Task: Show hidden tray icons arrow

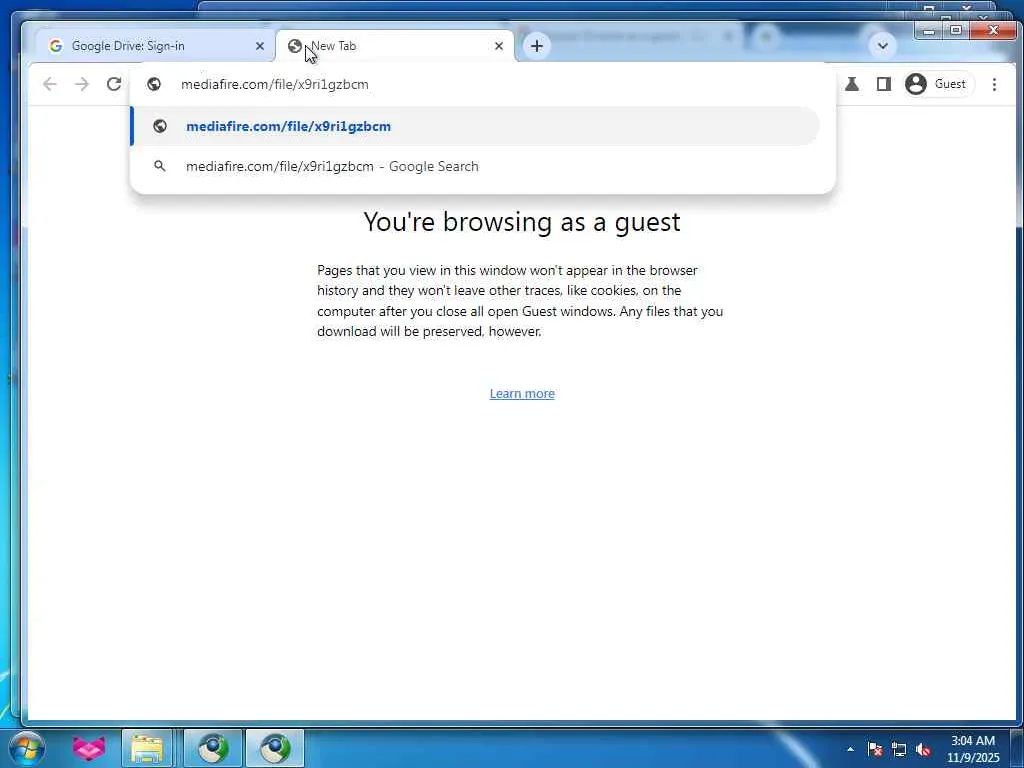Action: (x=850, y=749)
